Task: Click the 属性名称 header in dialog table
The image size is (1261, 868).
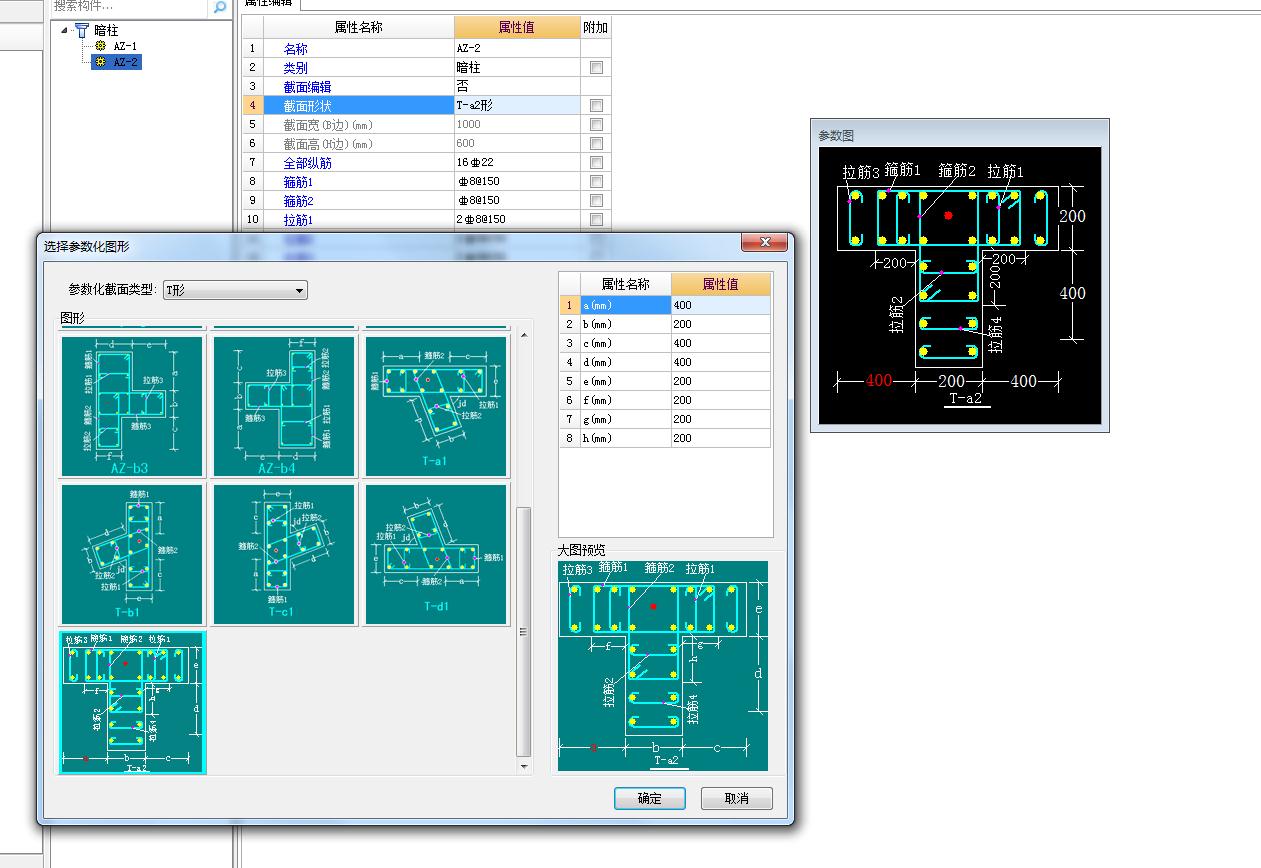Action: click(625, 284)
